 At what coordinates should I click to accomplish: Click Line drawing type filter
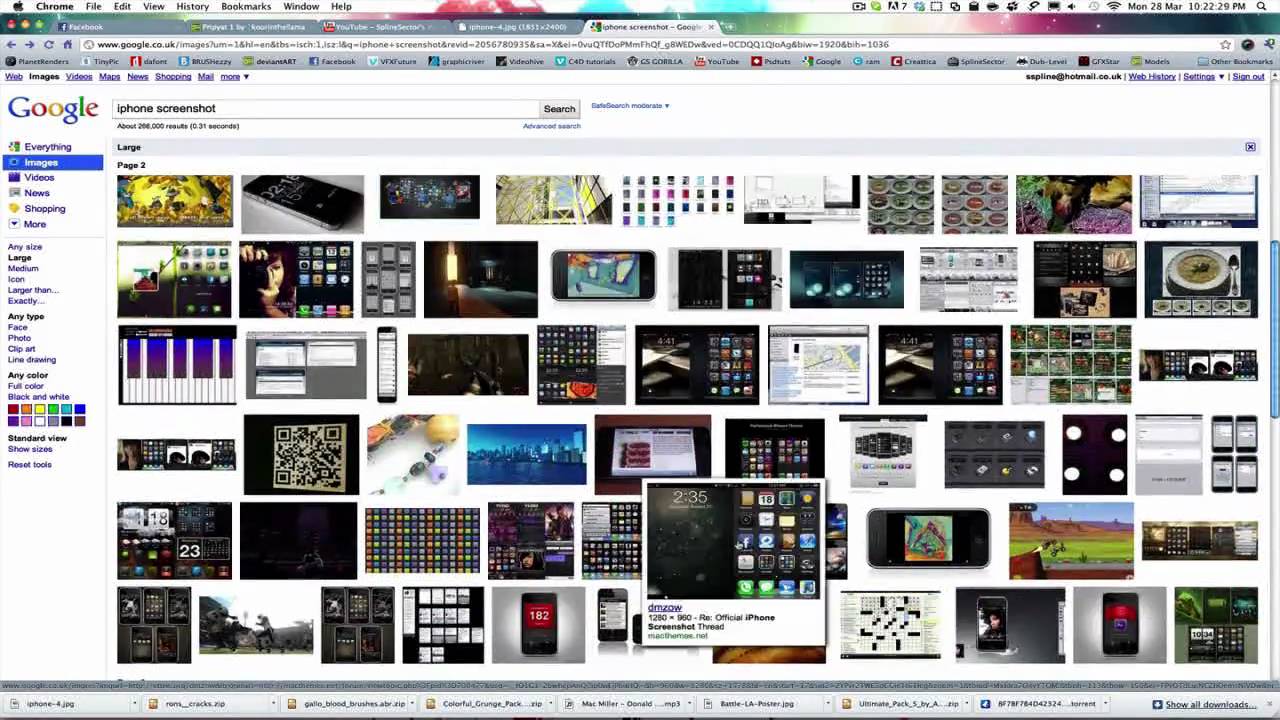32,359
